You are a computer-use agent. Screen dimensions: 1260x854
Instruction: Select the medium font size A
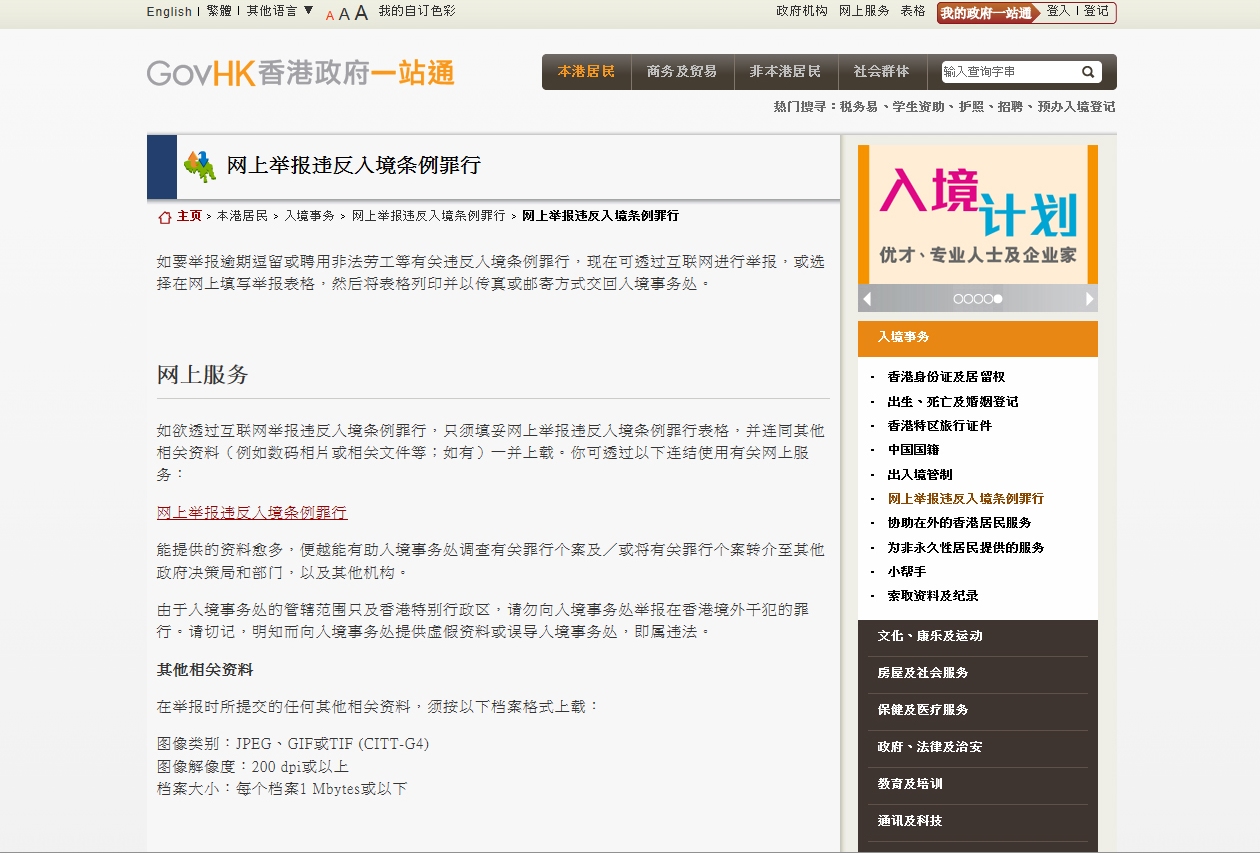(344, 14)
